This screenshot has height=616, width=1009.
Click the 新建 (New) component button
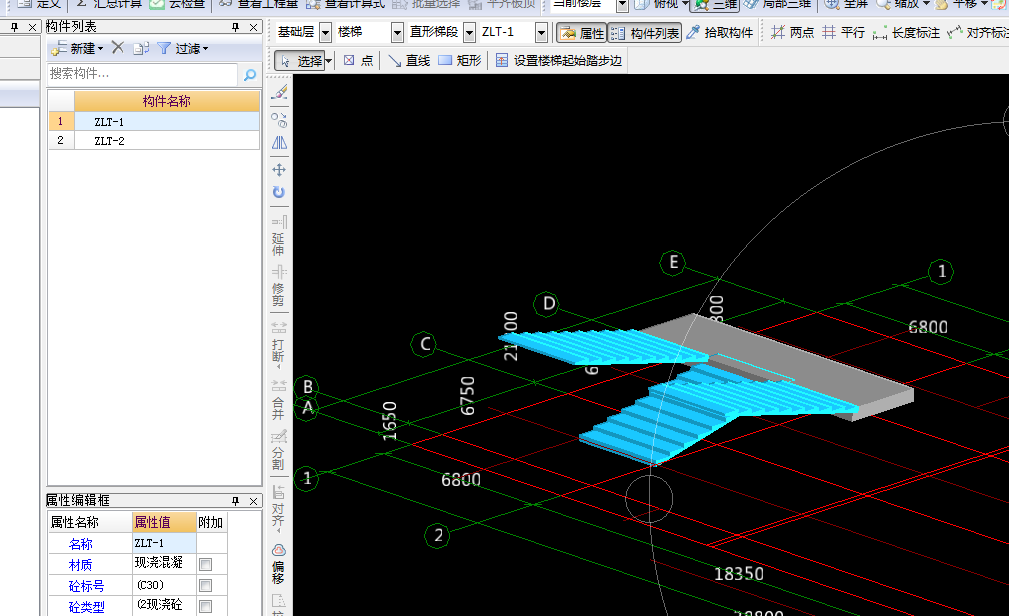pos(77,48)
